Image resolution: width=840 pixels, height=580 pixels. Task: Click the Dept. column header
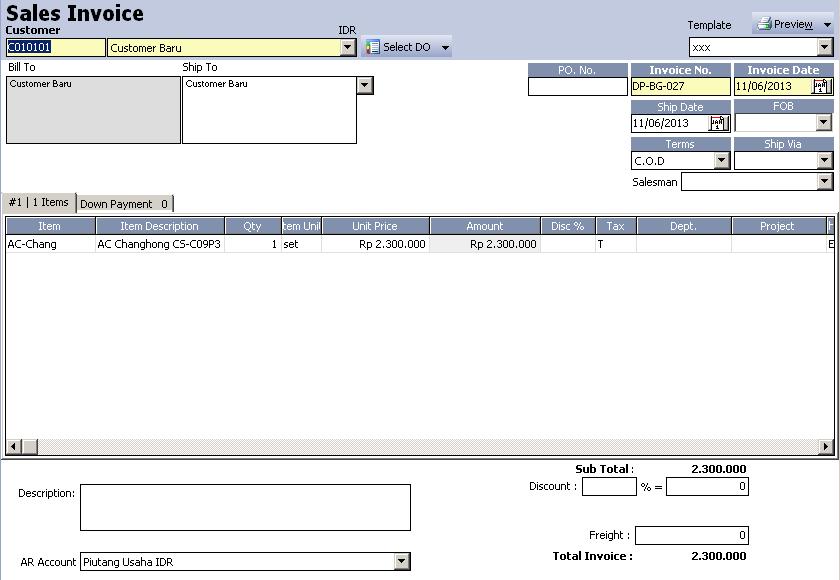(x=684, y=226)
